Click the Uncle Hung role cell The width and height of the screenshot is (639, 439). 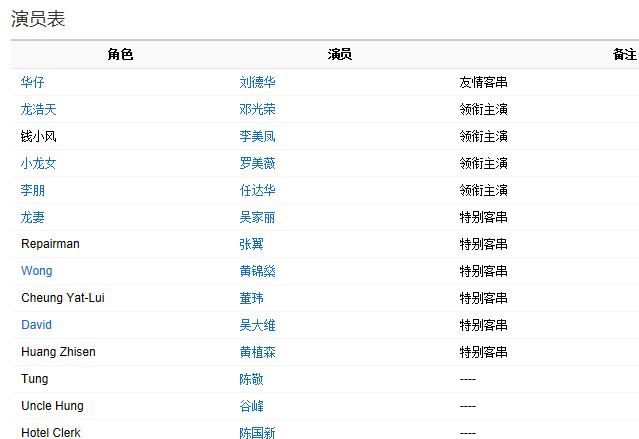click(52, 406)
